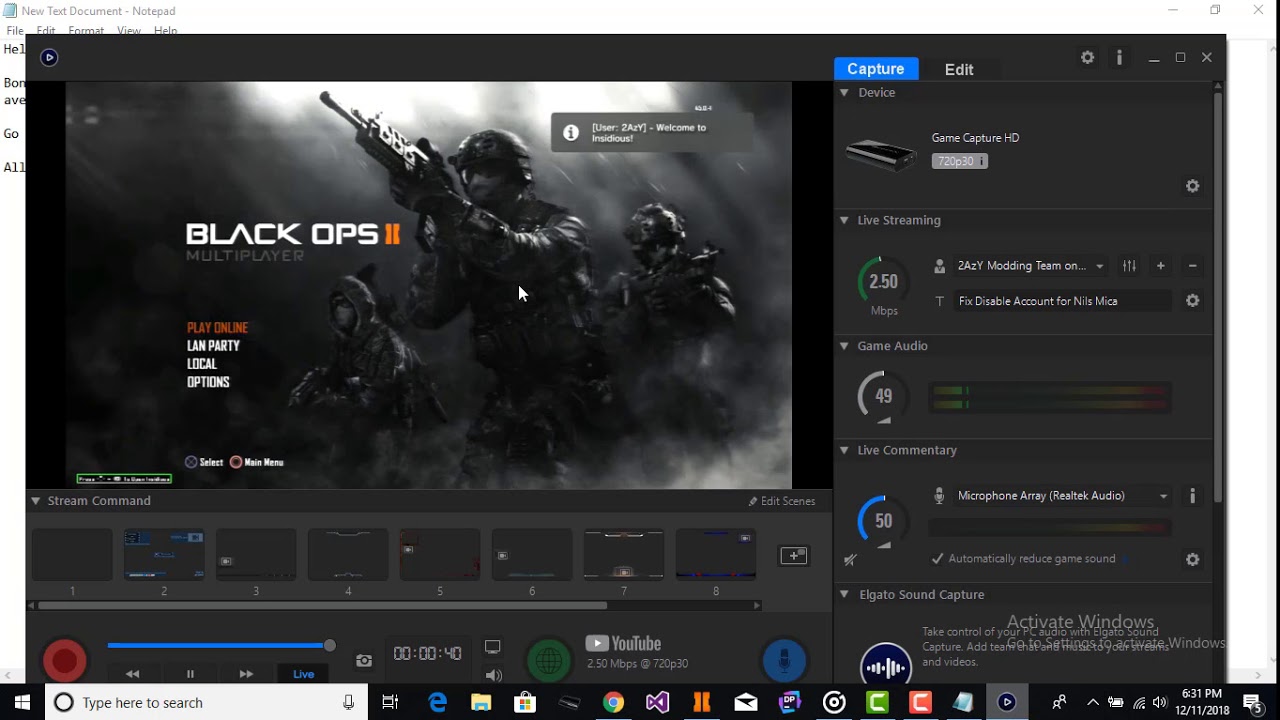Click the playback timeline slider handle
1280x720 pixels.
(x=329, y=646)
